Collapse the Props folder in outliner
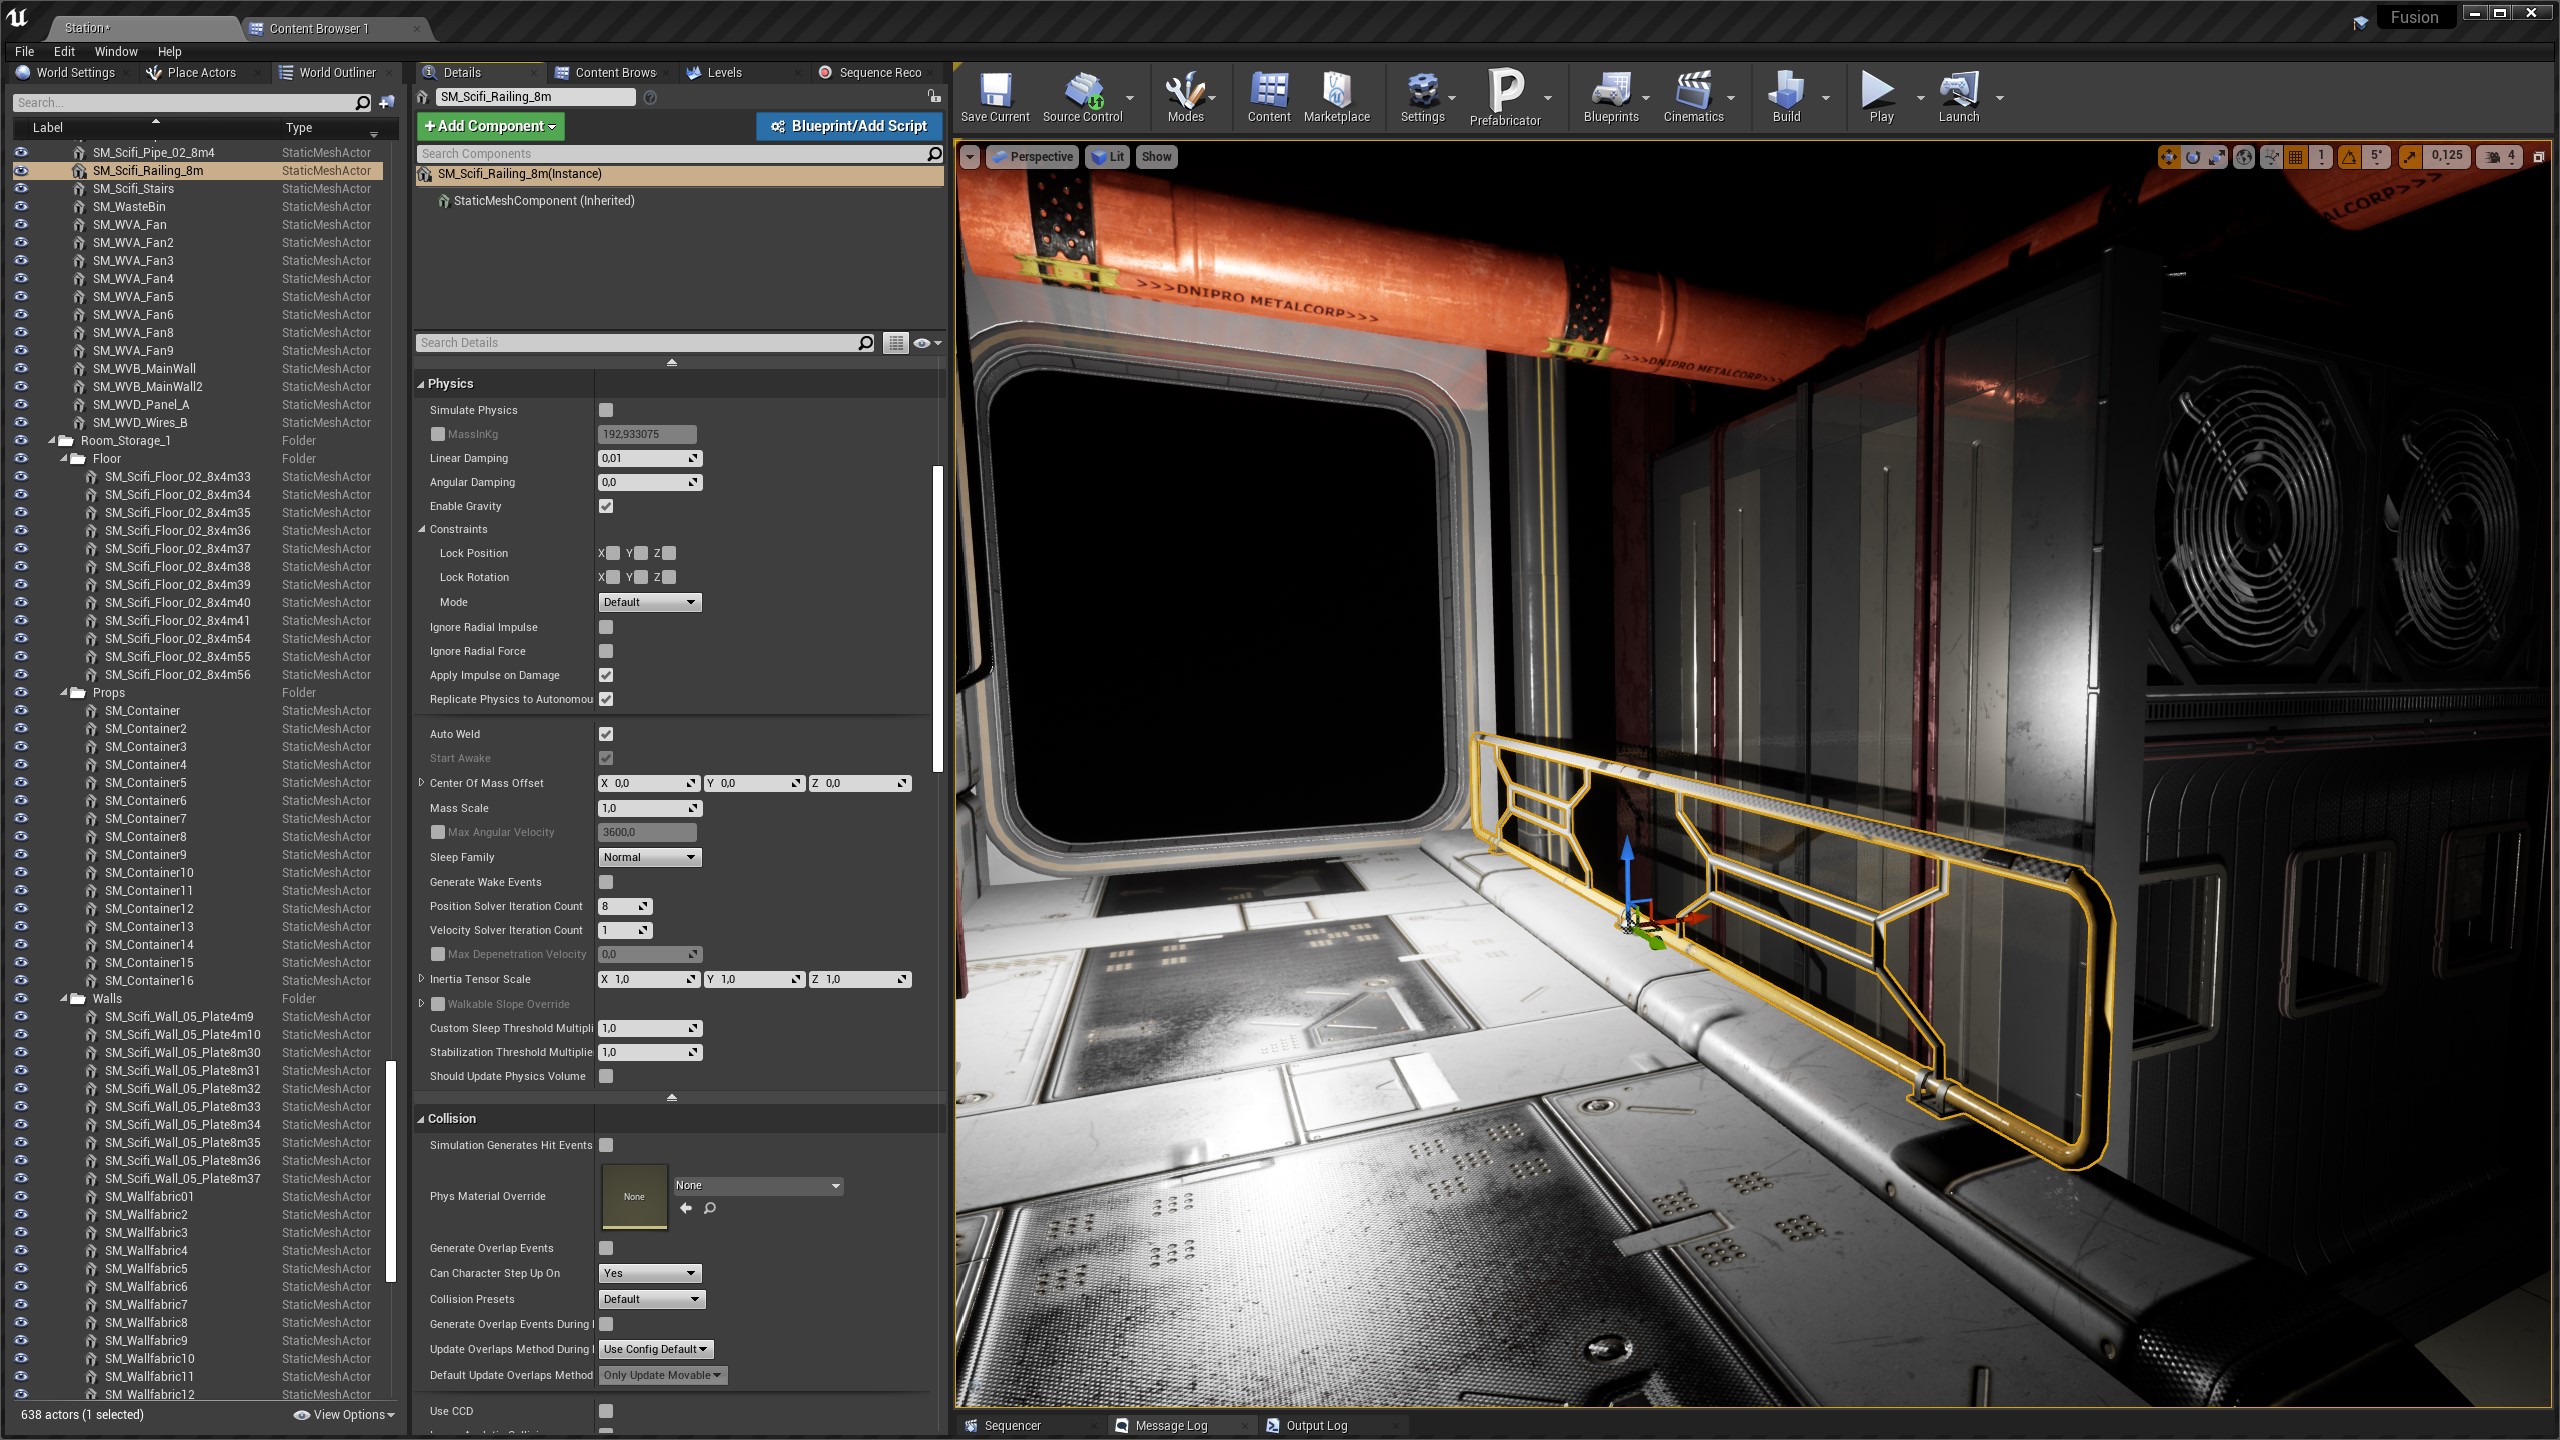 click(x=64, y=692)
